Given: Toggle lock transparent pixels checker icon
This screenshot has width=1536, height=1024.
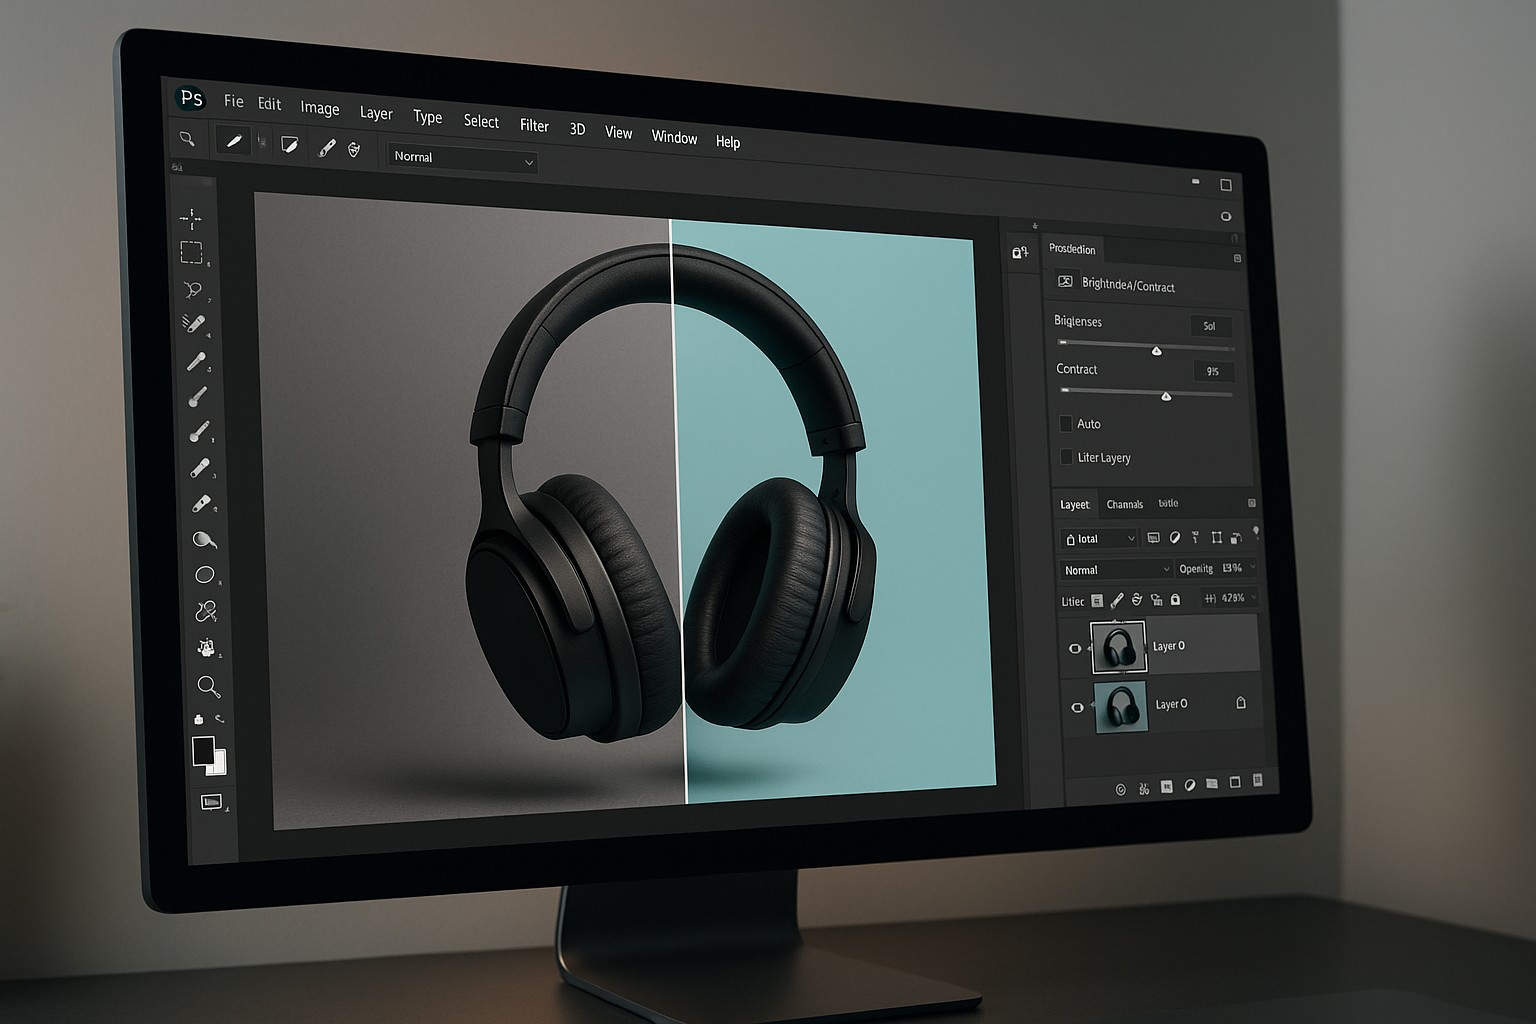Looking at the screenshot, I should (x=1097, y=600).
